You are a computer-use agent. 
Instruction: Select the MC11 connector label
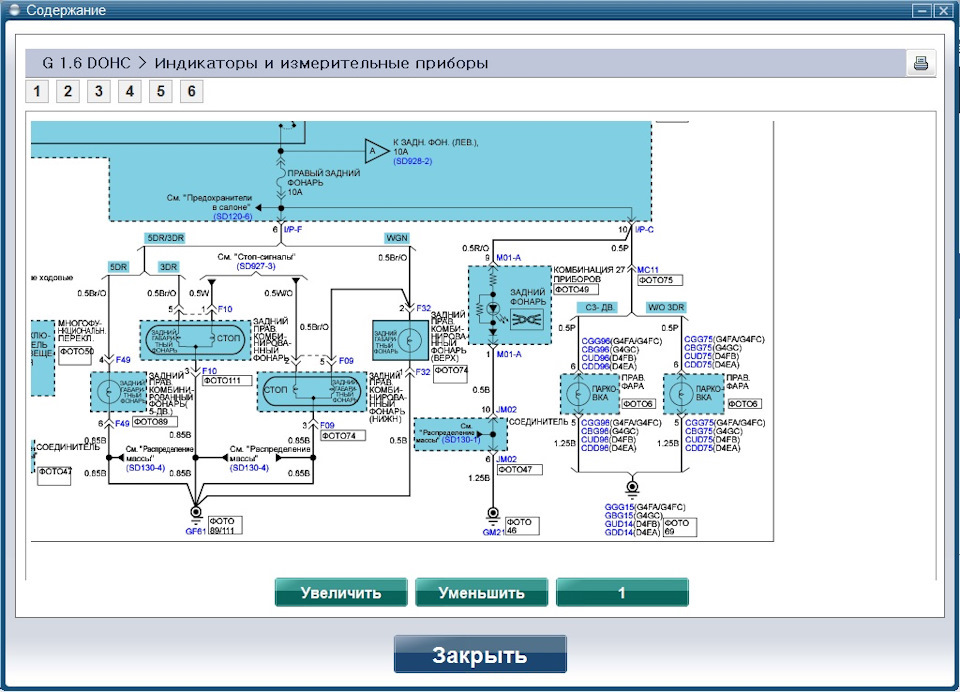pyautogui.click(x=648, y=269)
